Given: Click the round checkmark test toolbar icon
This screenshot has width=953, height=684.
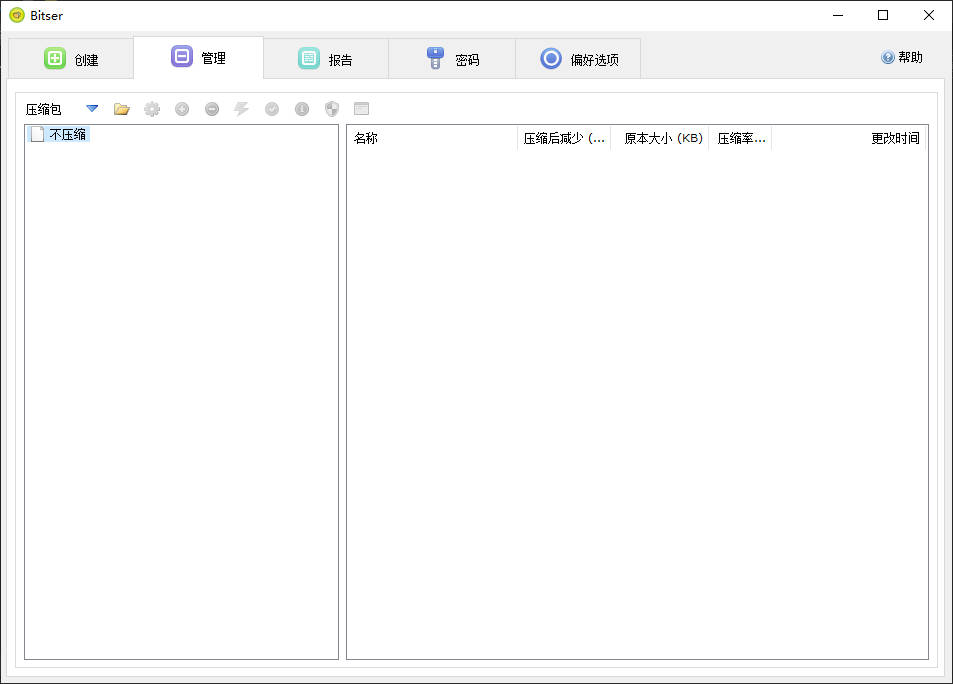Looking at the screenshot, I should point(272,109).
